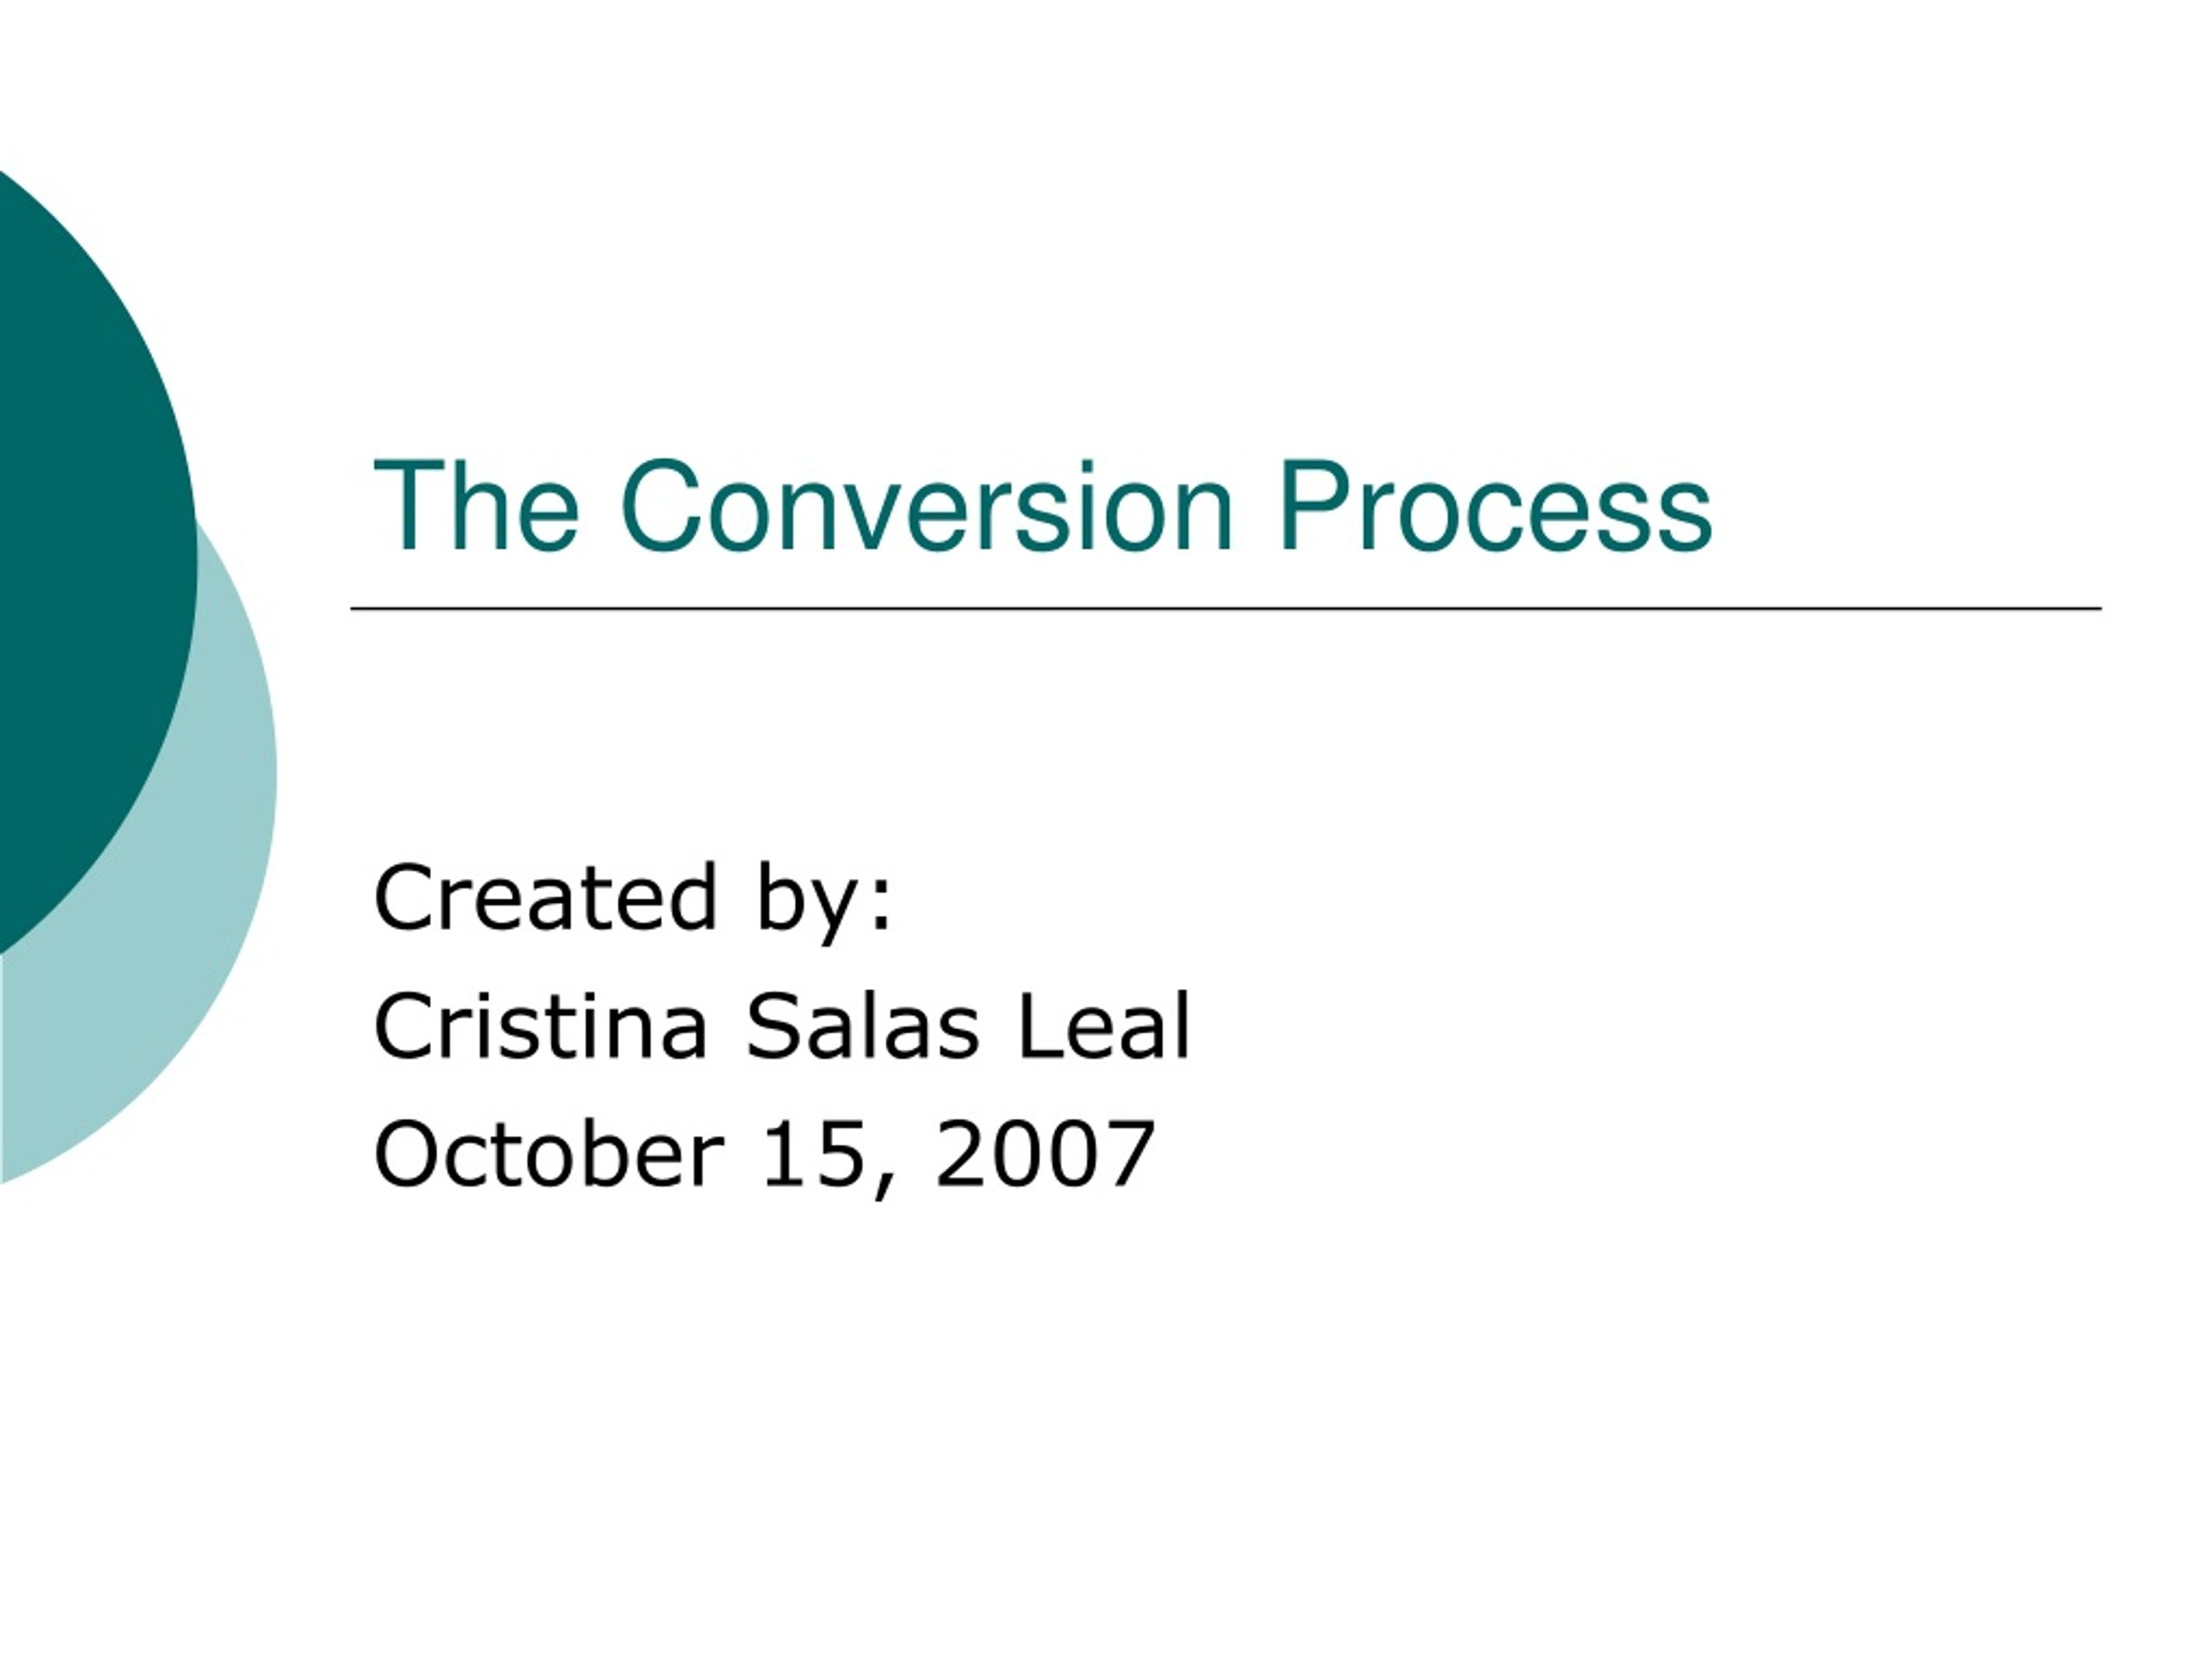Image resolution: width=2212 pixels, height=1659 pixels.
Task: Select the word 'Conversion' in the title
Action: click(x=926, y=506)
